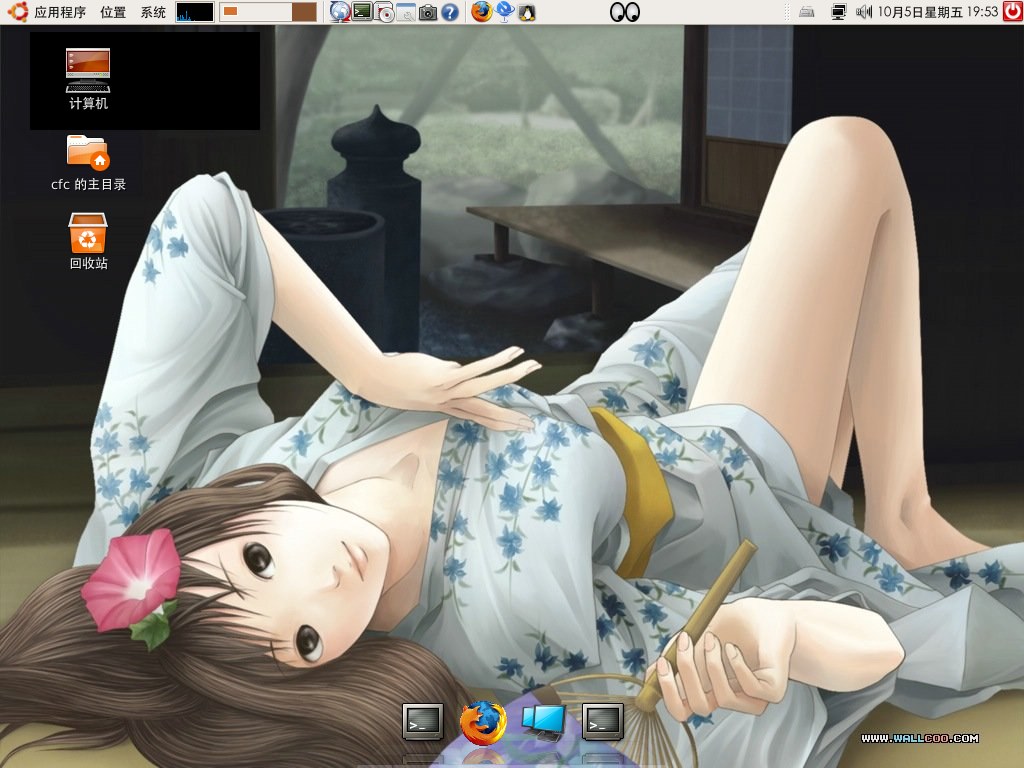Click the googly eyes applet
The height and width of the screenshot is (768, 1024).
pyautogui.click(x=624, y=12)
